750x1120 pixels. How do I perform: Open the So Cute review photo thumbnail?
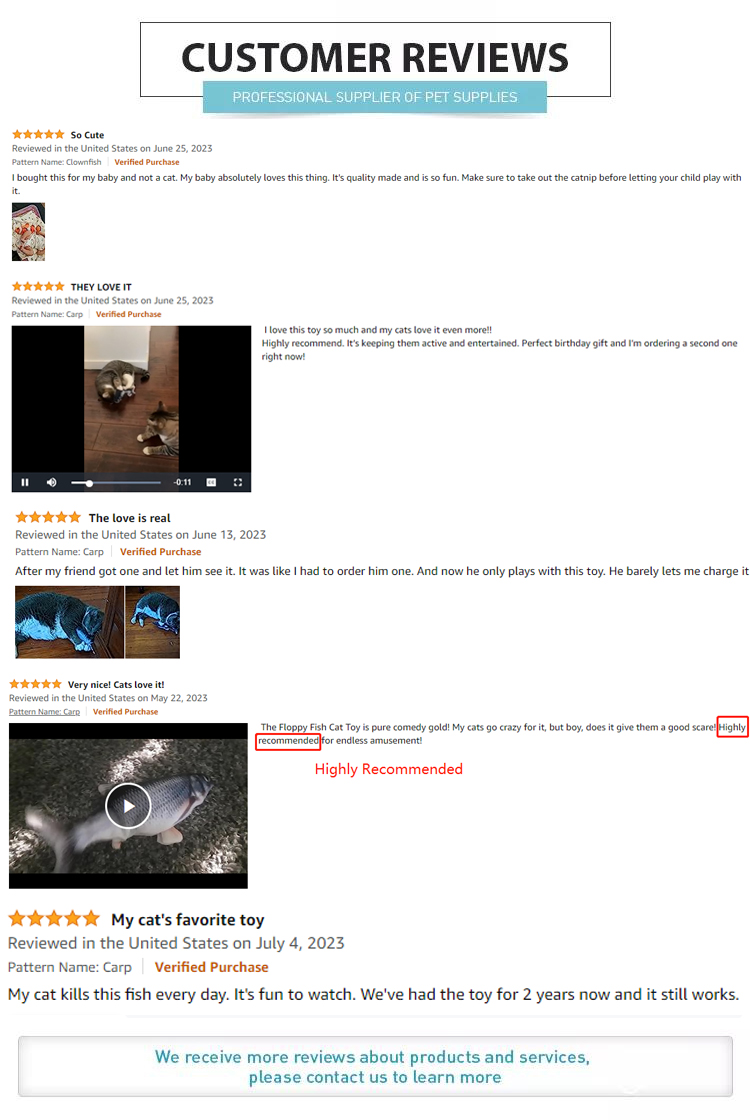pos(29,231)
